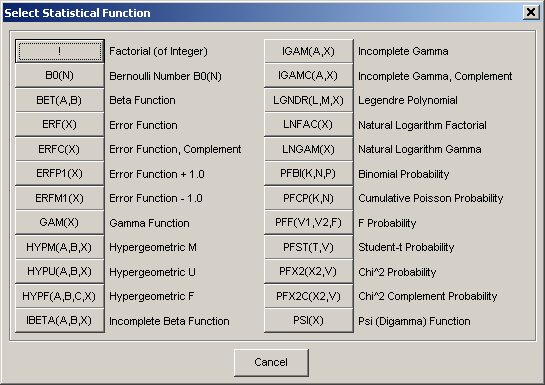Click the "Gamma Function" label
This screenshot has height=385, width=545.
(149, 223)
